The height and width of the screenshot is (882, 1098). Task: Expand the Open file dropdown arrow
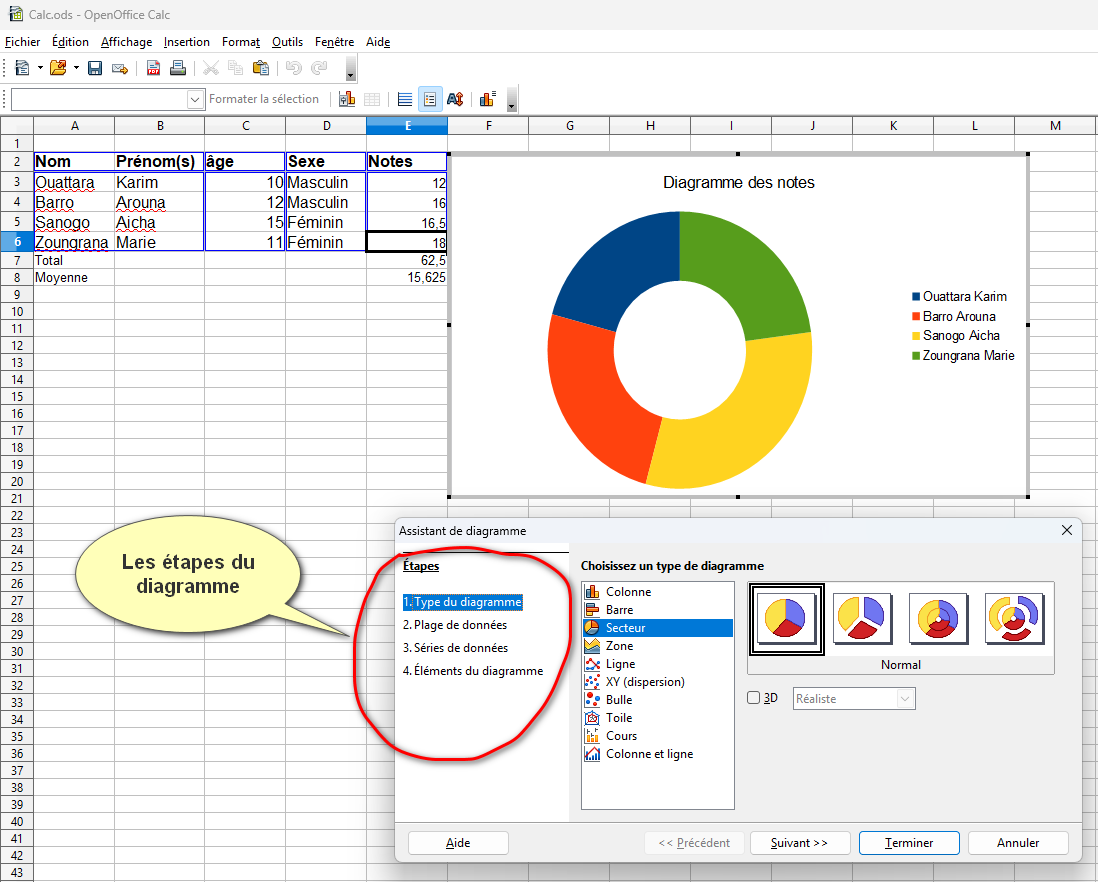click(x=75, y=68)
